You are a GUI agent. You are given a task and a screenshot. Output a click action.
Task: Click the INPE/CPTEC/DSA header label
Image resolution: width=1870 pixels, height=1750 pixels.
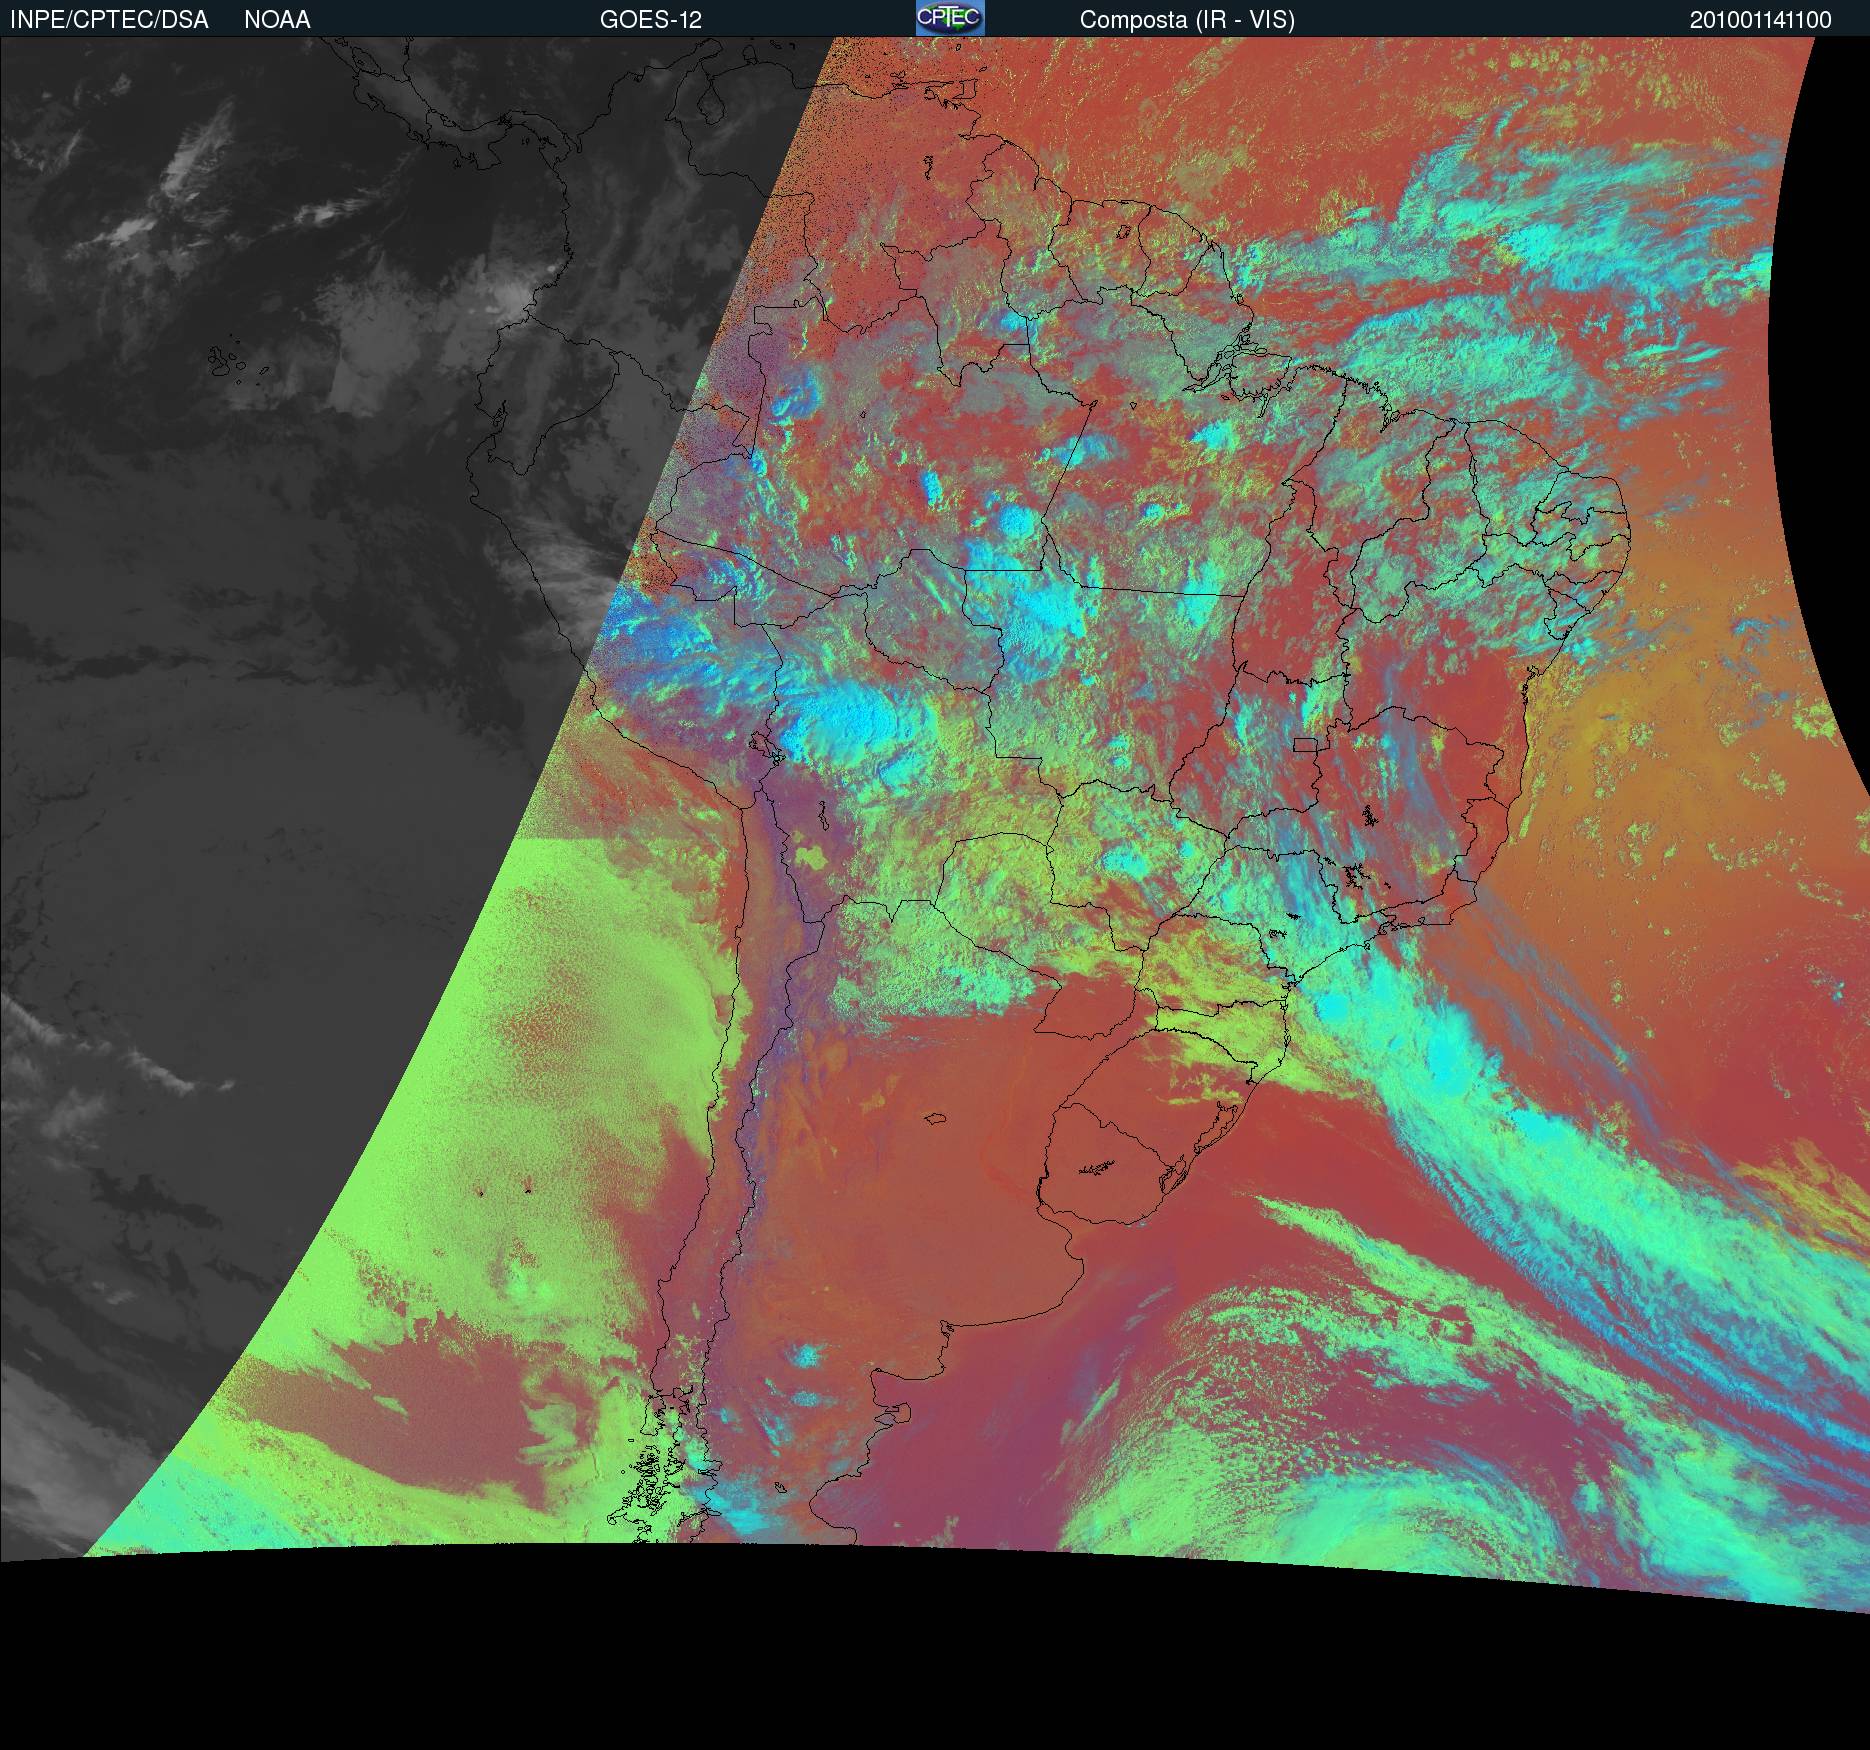click(x=109, y=20)
